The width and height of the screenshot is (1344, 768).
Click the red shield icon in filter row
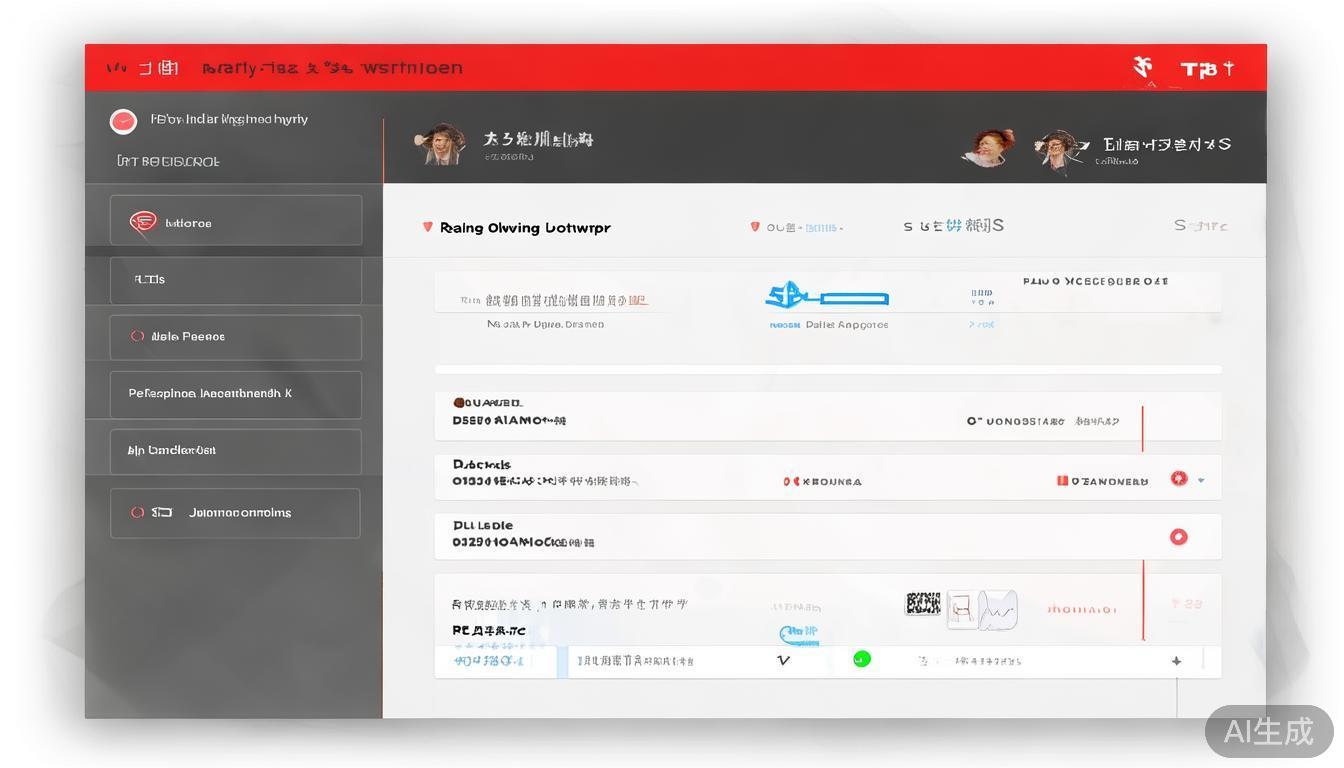(755, 227)
